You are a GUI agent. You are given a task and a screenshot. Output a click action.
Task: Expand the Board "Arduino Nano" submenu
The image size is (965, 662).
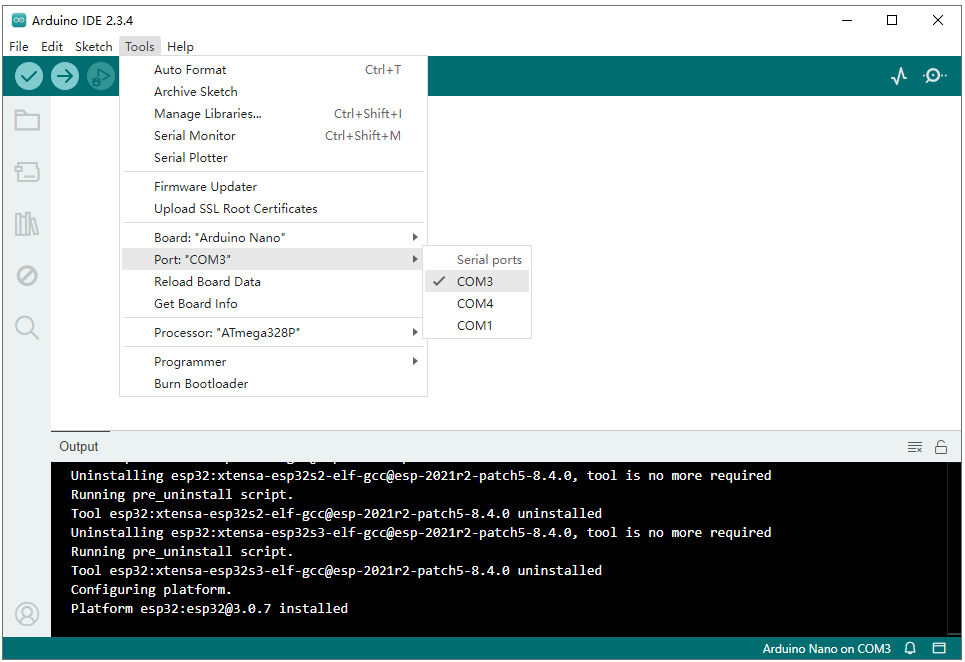[273, 237]
